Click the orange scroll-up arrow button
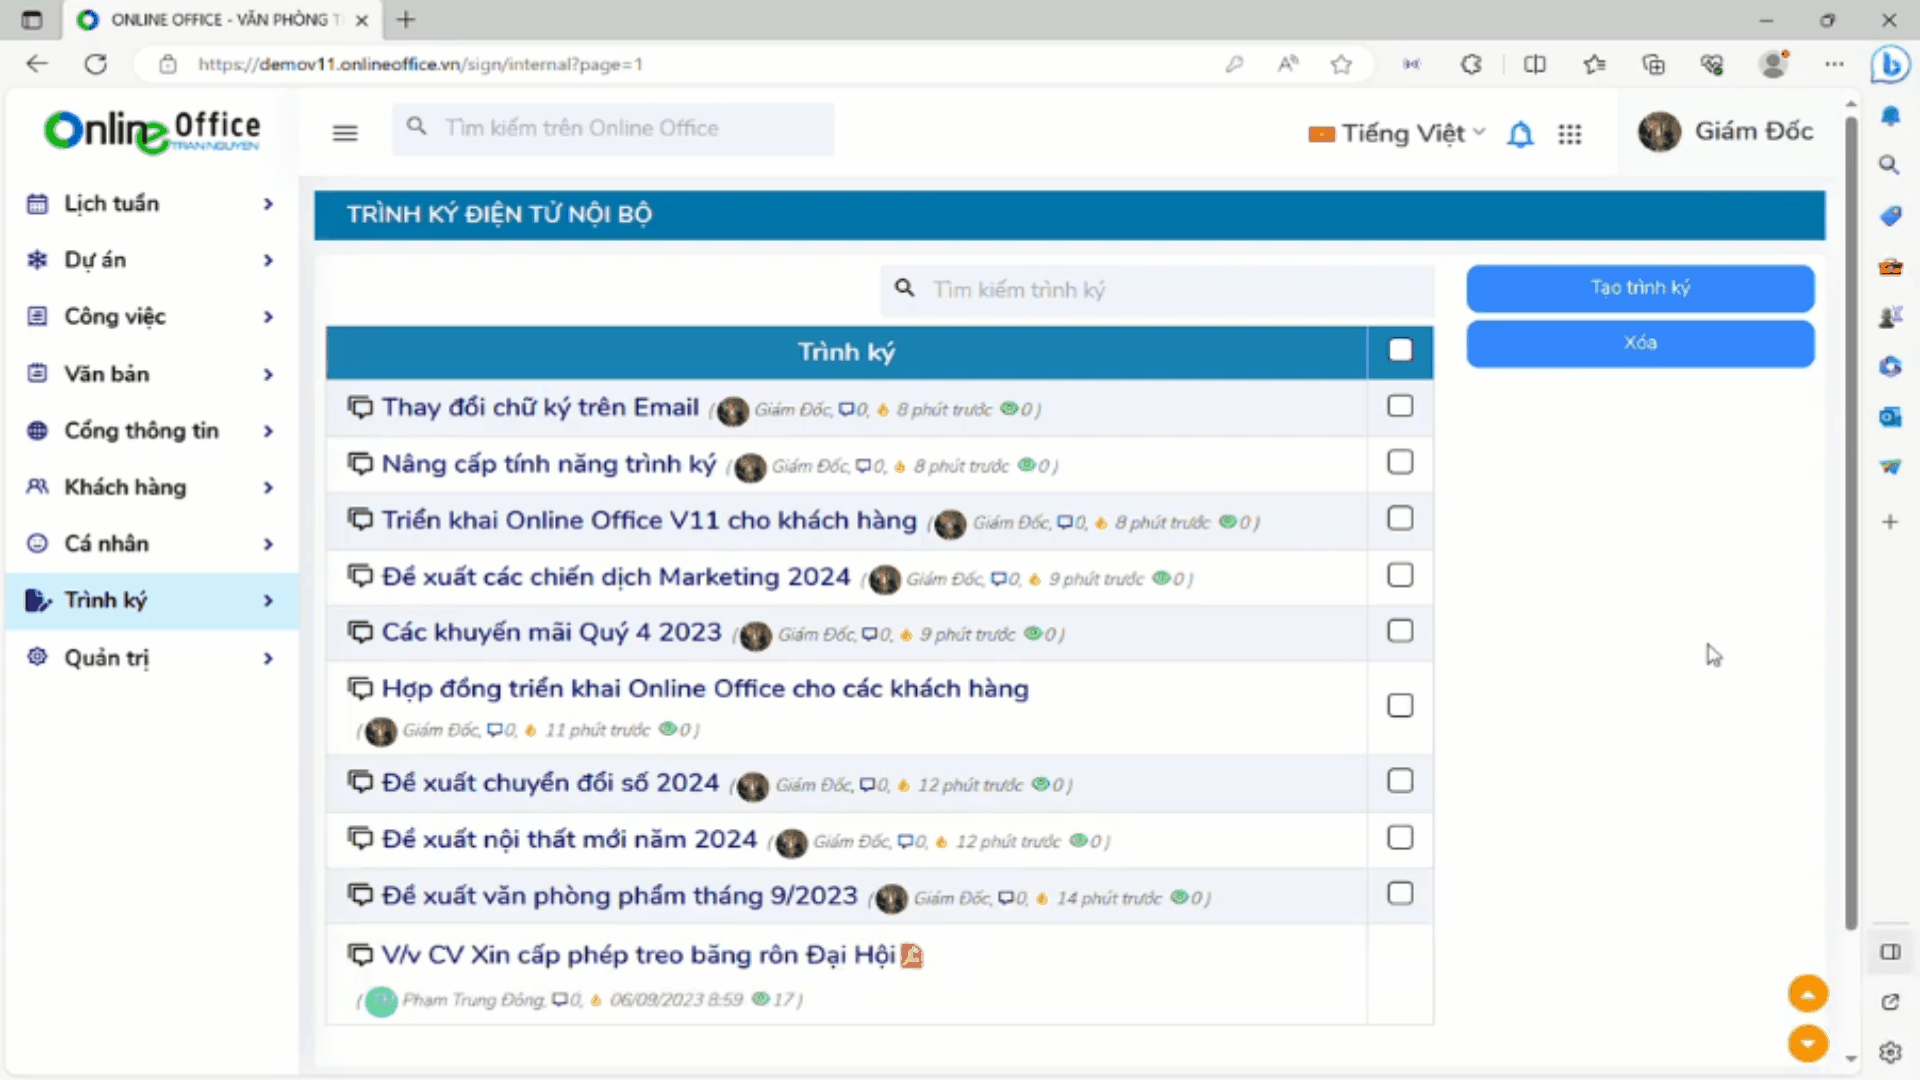The image size is (1920, 1080). pyautogui.click(x=1807, y=994)
